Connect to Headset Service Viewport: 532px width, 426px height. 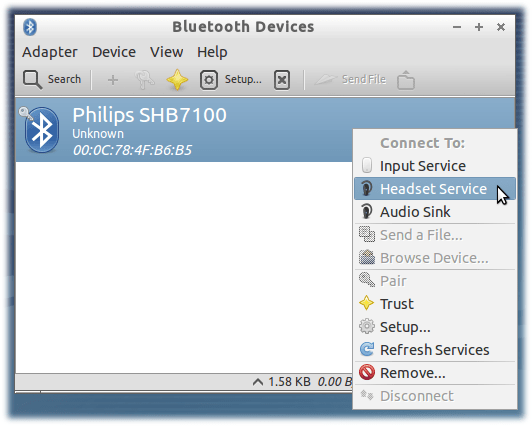pos(435,189)
